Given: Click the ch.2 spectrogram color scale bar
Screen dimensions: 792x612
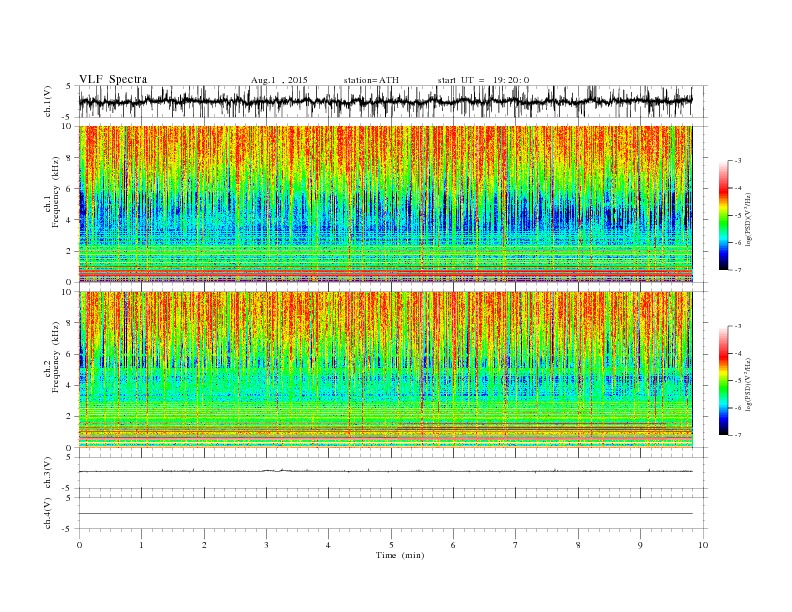Looking at the screenshot, I should (x=723, y=381).
